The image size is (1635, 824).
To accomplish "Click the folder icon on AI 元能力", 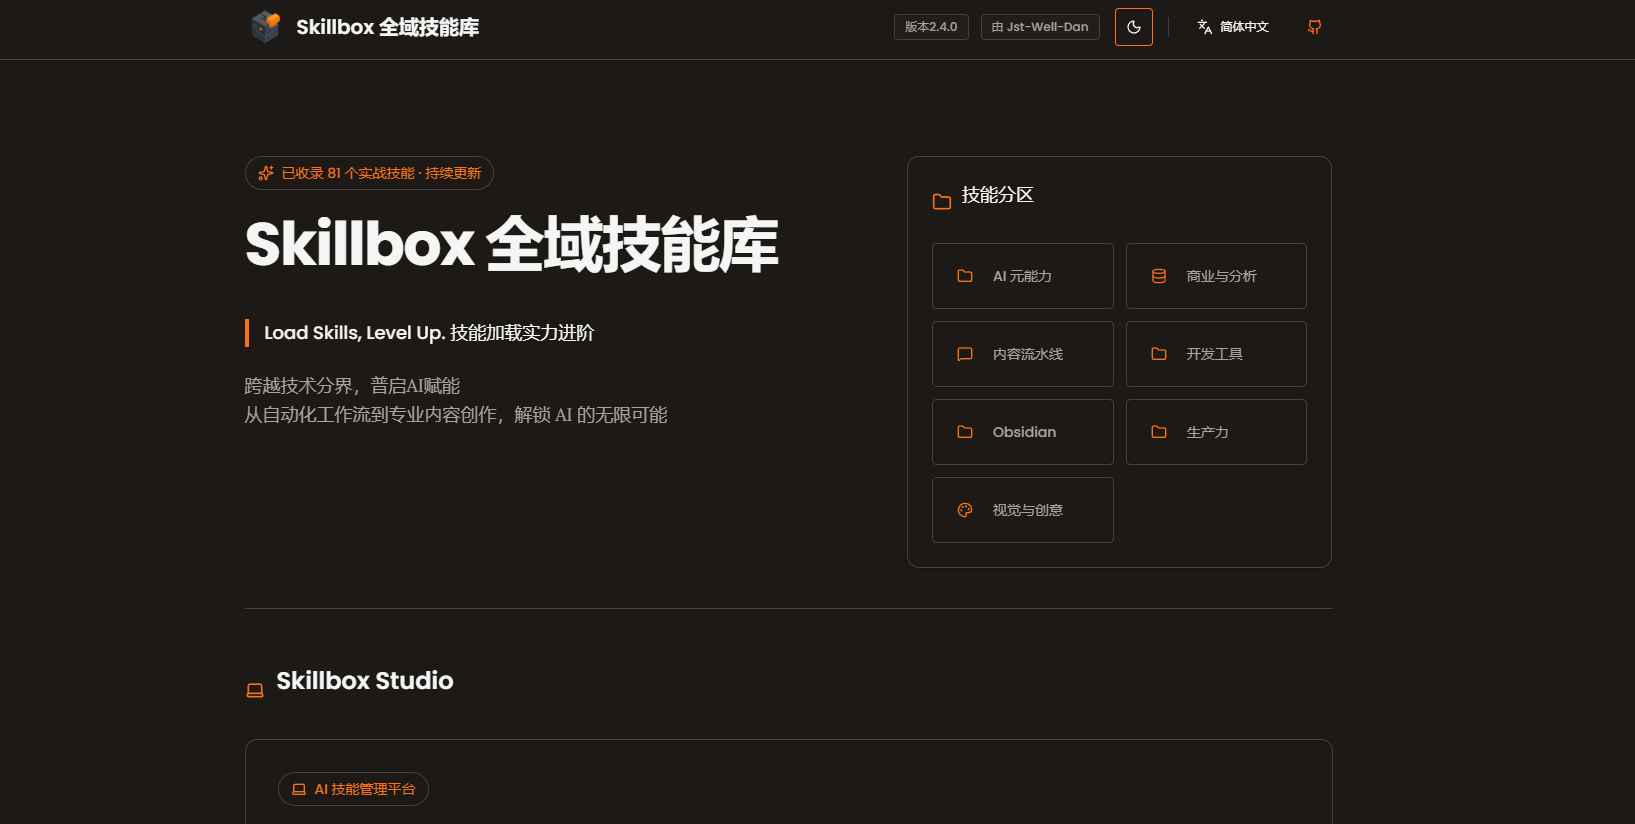I will coord(965,276).
